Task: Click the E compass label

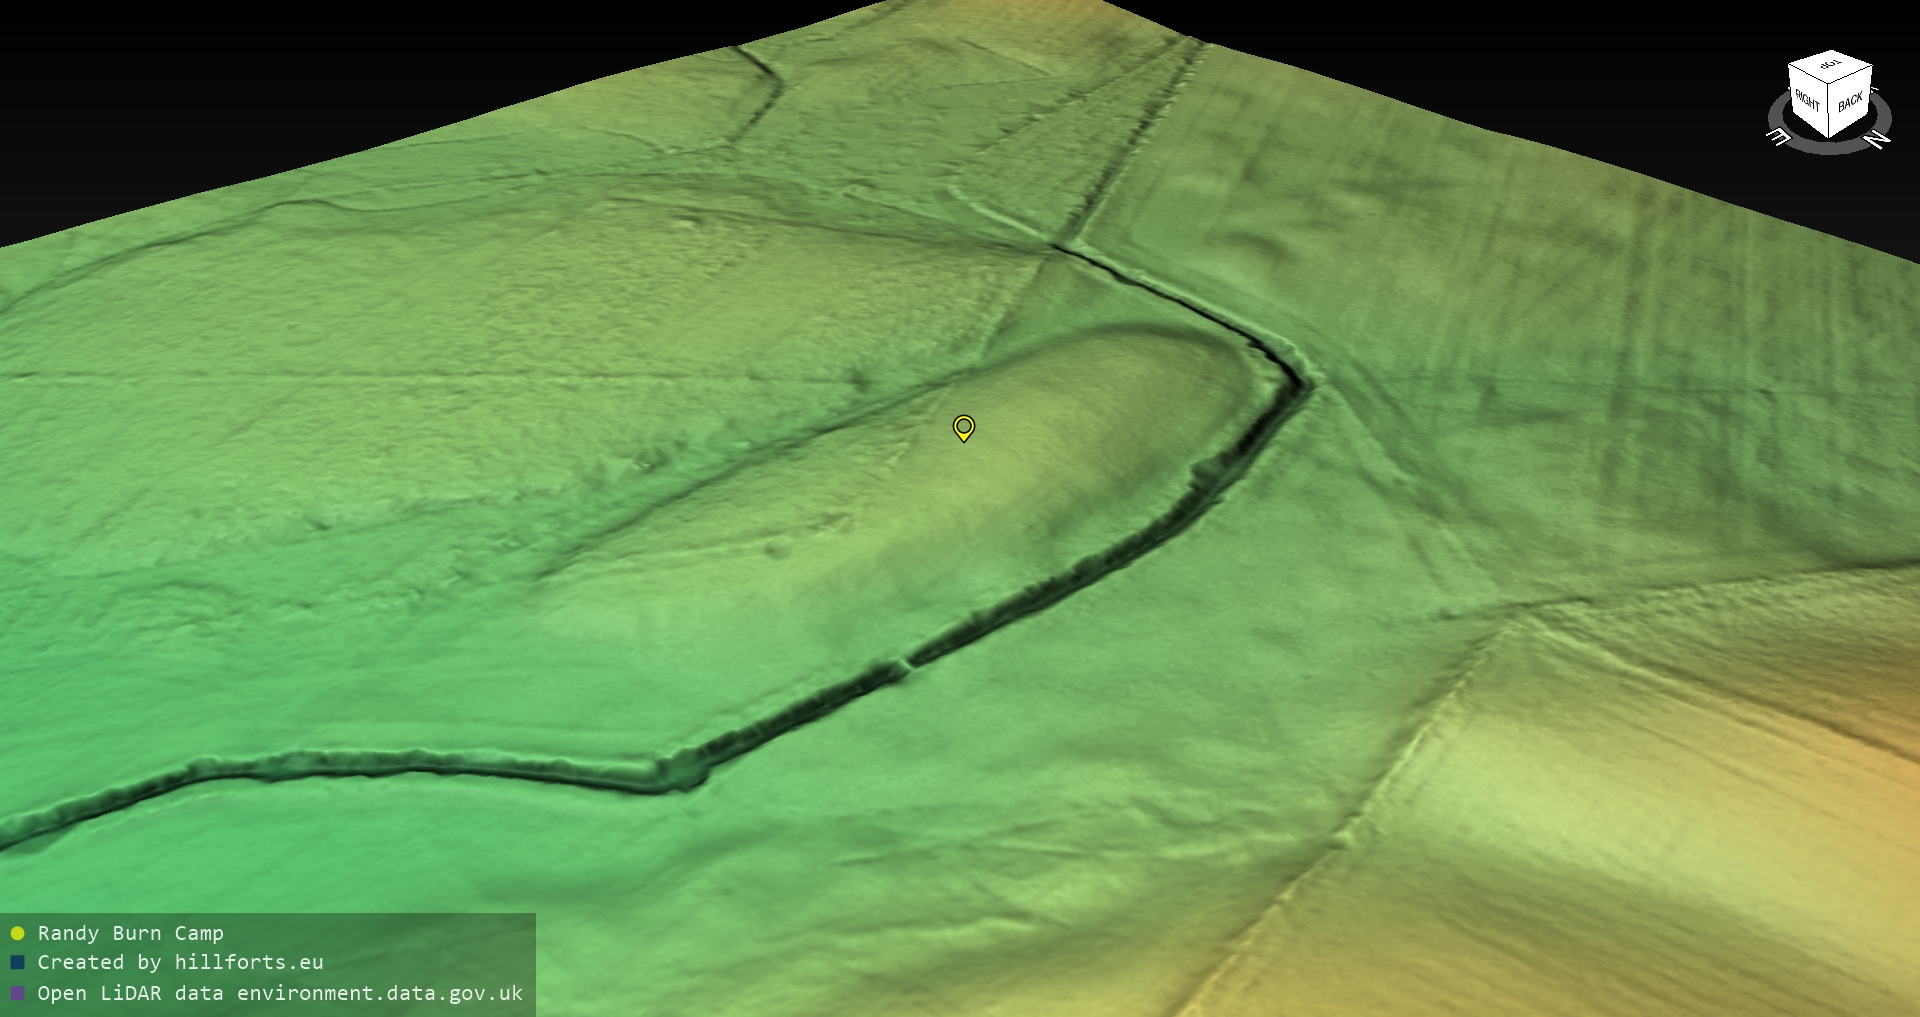Action: click(1780, 137)
